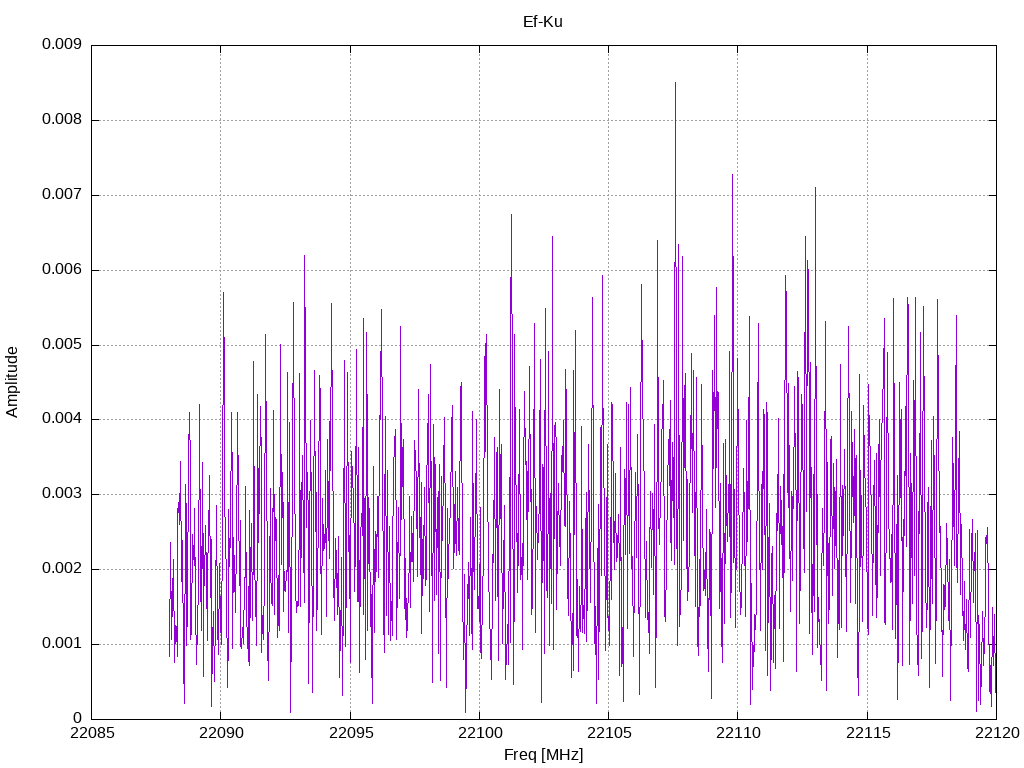This screenshot has height=768, width=1024.
Task: Click the 22110 x-axis tick label
Action: (x=738, y=733)
